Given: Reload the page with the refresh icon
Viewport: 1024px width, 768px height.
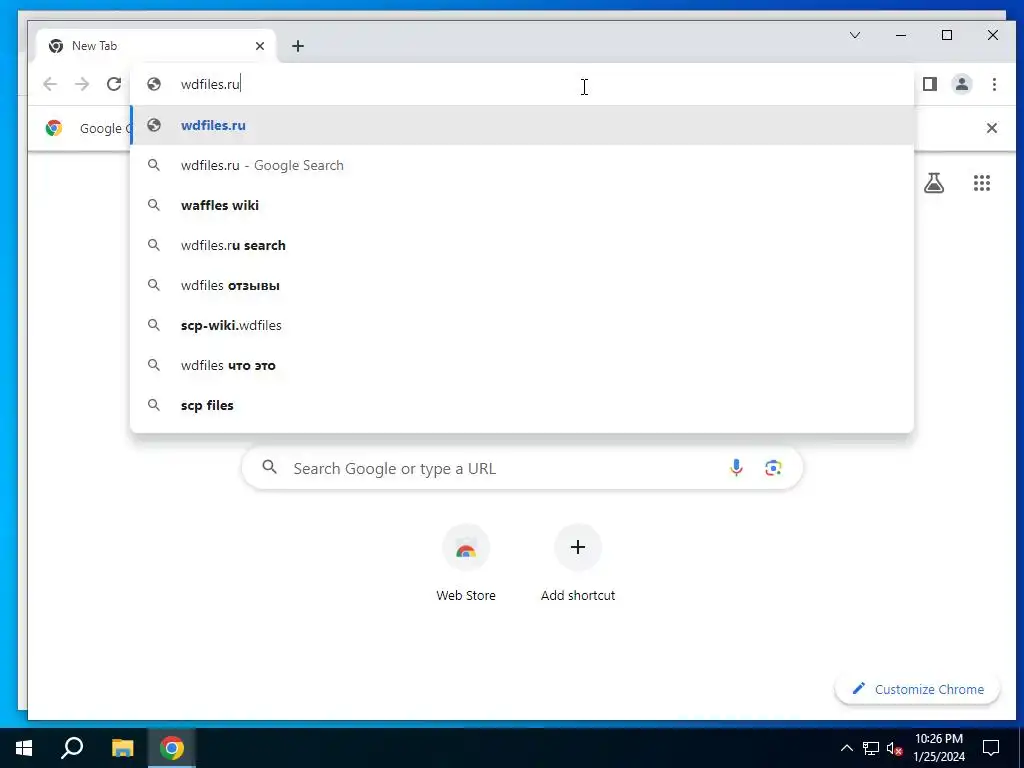Looking at the screenshot, I should pyautogui.click(x=114, y=84).
